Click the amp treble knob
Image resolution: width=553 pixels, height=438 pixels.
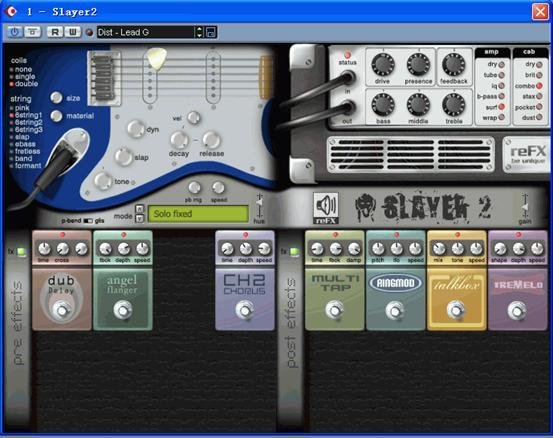pyautogui.click(x=454, y=104)
